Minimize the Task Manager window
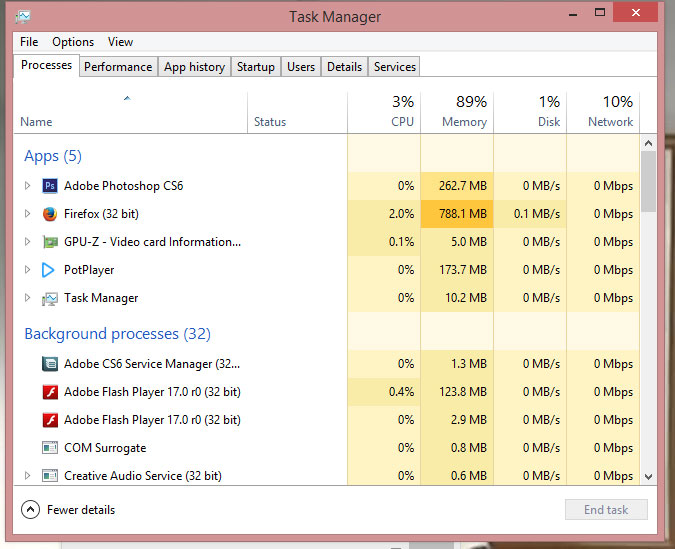 click(x=573, y=13)
